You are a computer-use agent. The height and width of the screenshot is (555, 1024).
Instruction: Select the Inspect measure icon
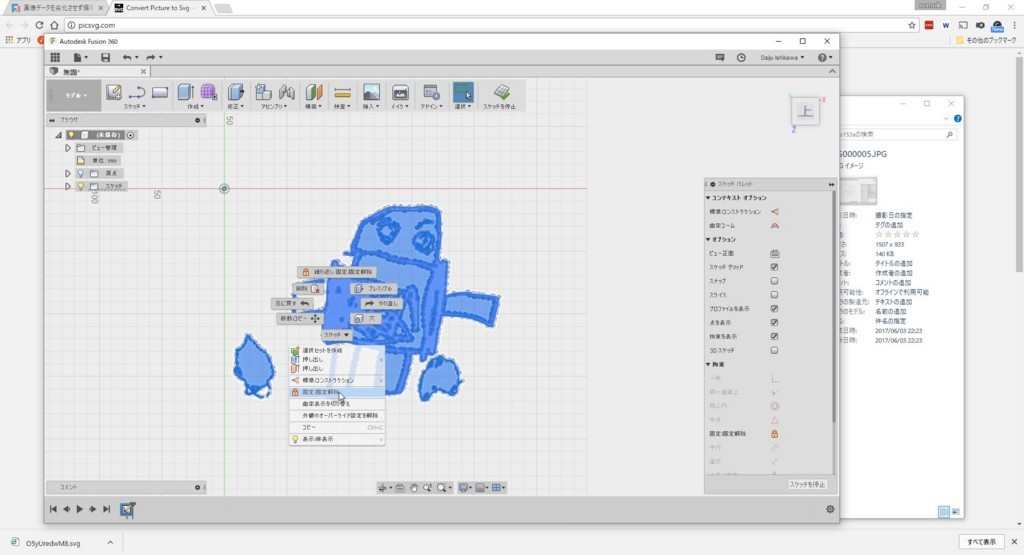(x=342, y=92)
